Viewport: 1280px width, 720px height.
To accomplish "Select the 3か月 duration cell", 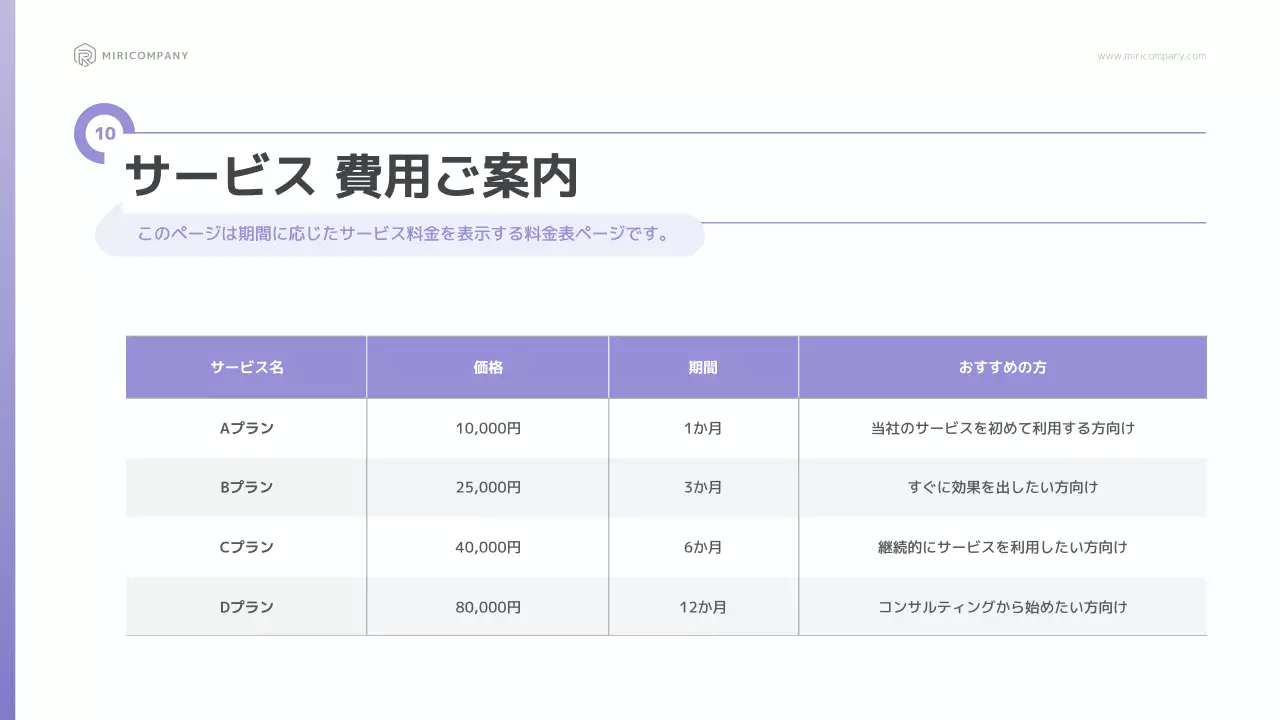I will (703, 487).
